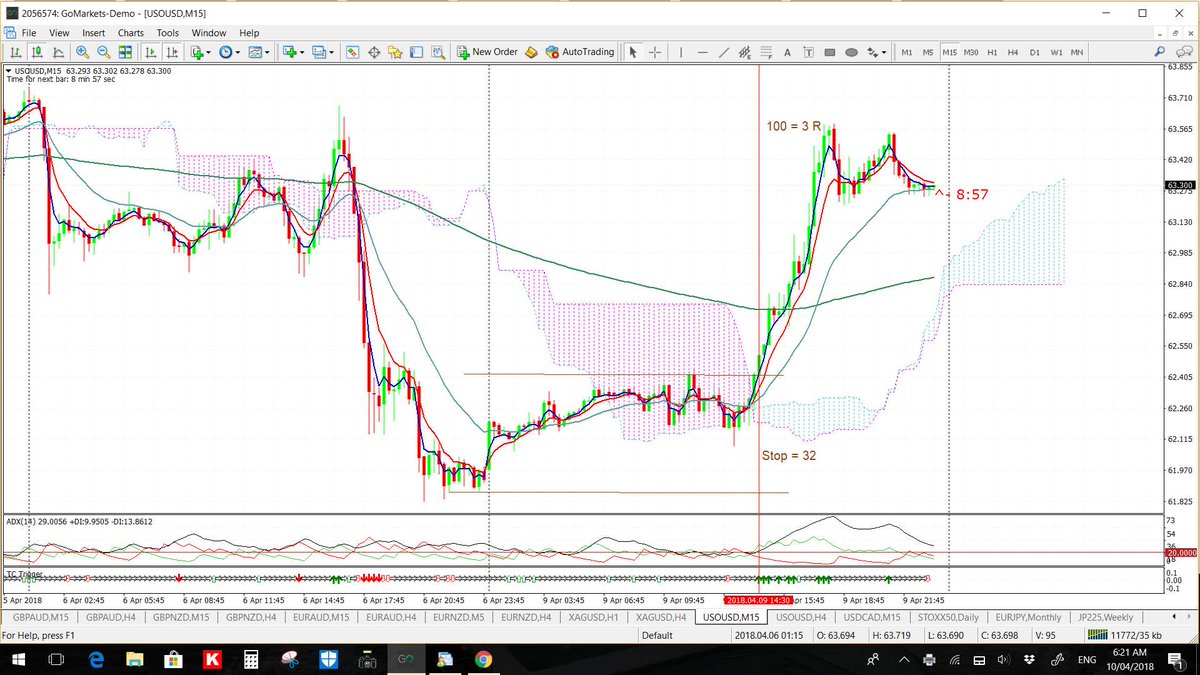1200x675 pixels.
Task: Open the Charts menu
Action: (131, 33)
